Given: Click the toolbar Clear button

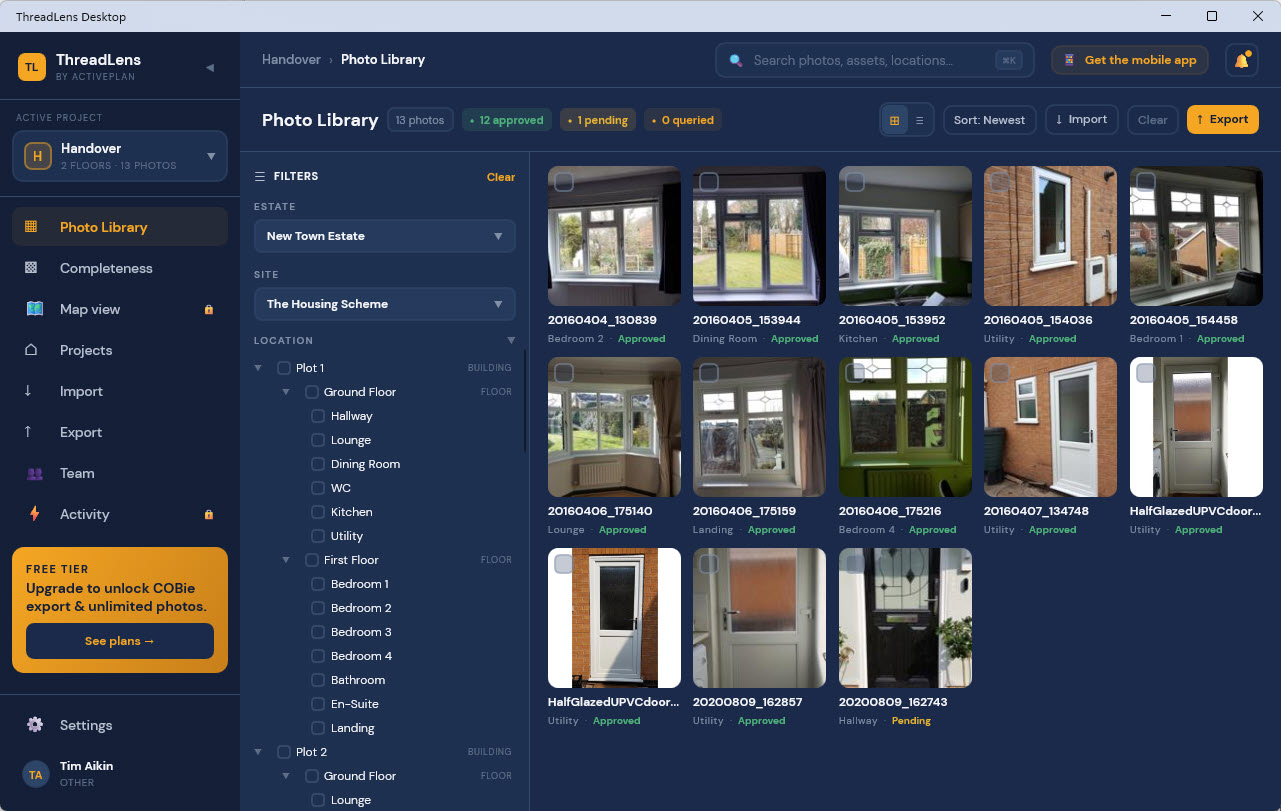Looking at the screenshot, I should click(1152, 120).
